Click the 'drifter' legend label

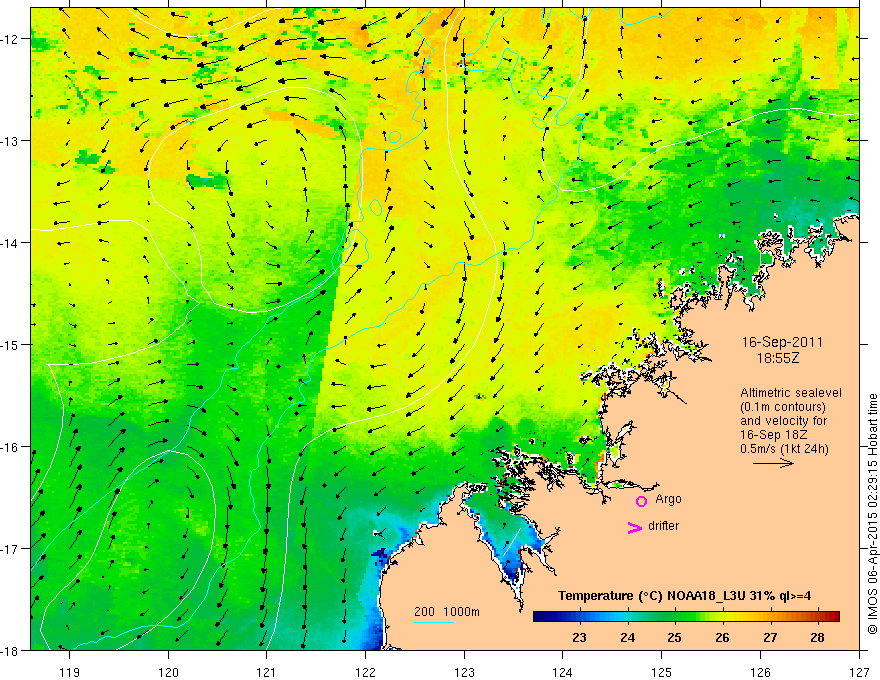pos(663,526)
